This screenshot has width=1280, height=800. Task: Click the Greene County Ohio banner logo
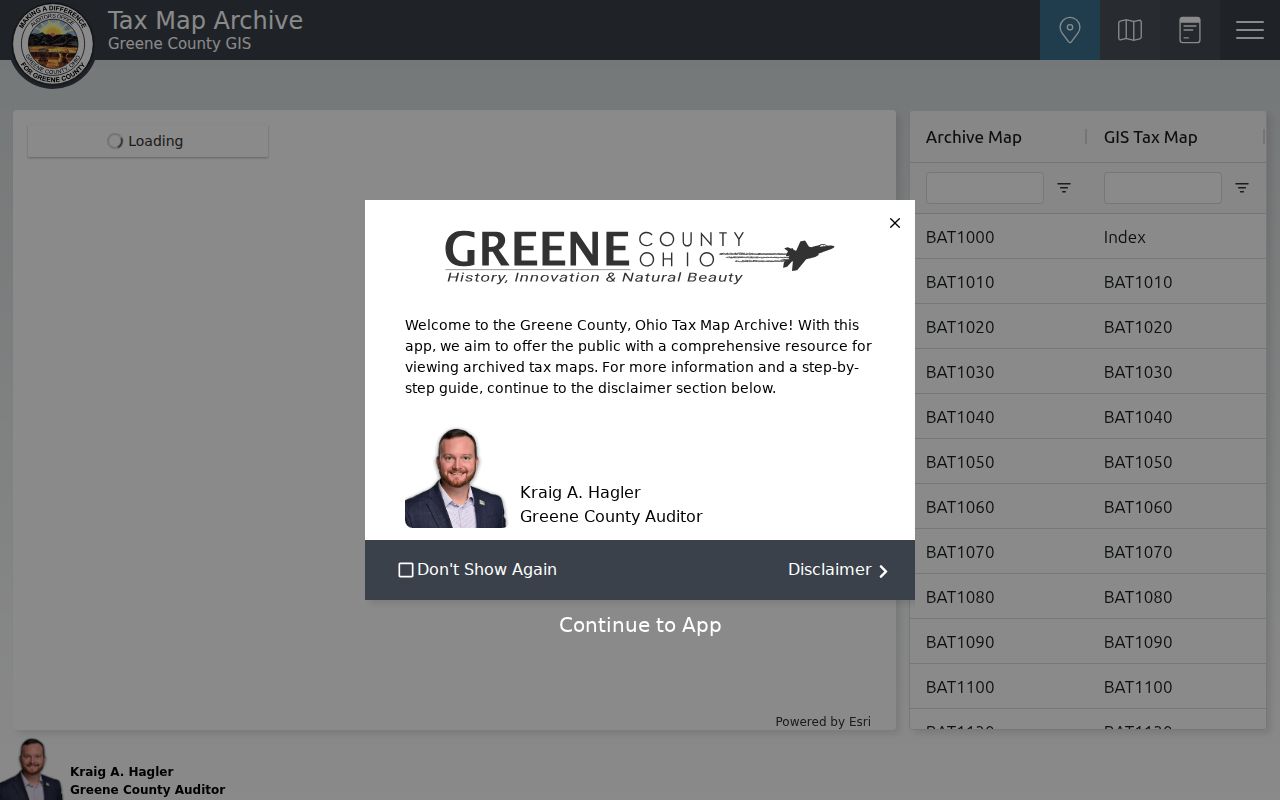tap(640, 257)
